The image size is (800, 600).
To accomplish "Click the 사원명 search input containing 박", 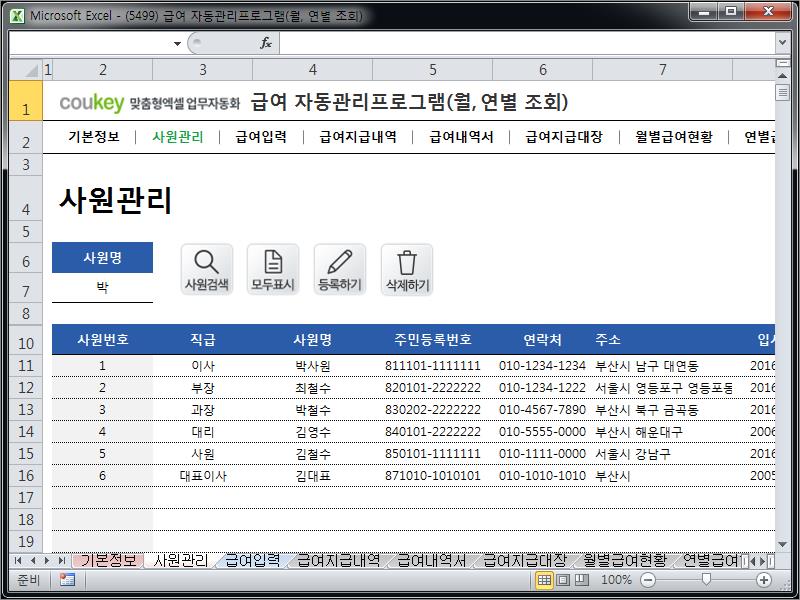I will [x=102, y=288].
